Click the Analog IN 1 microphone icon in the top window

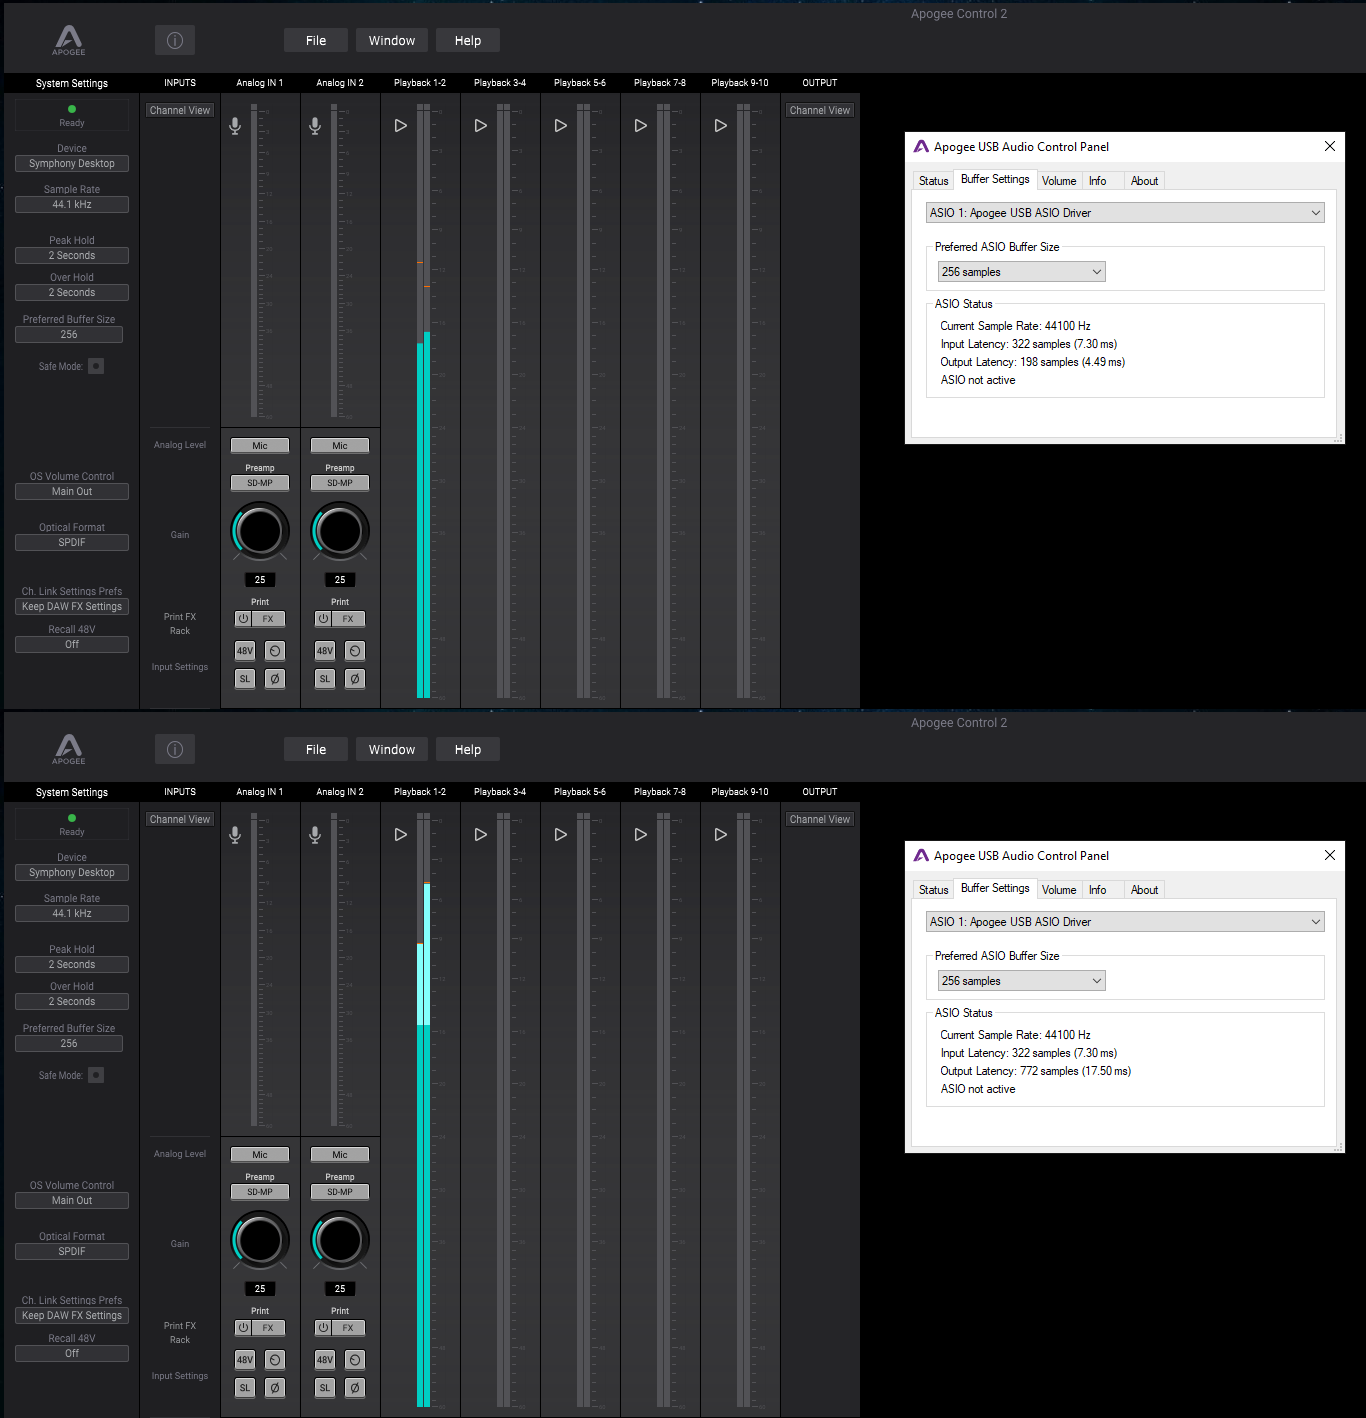pos(235,126)
